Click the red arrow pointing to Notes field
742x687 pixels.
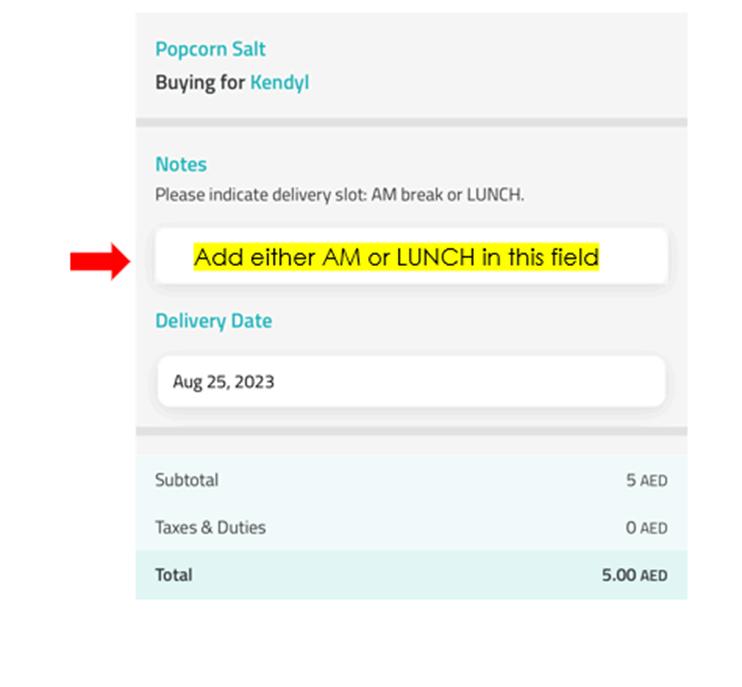99,261
